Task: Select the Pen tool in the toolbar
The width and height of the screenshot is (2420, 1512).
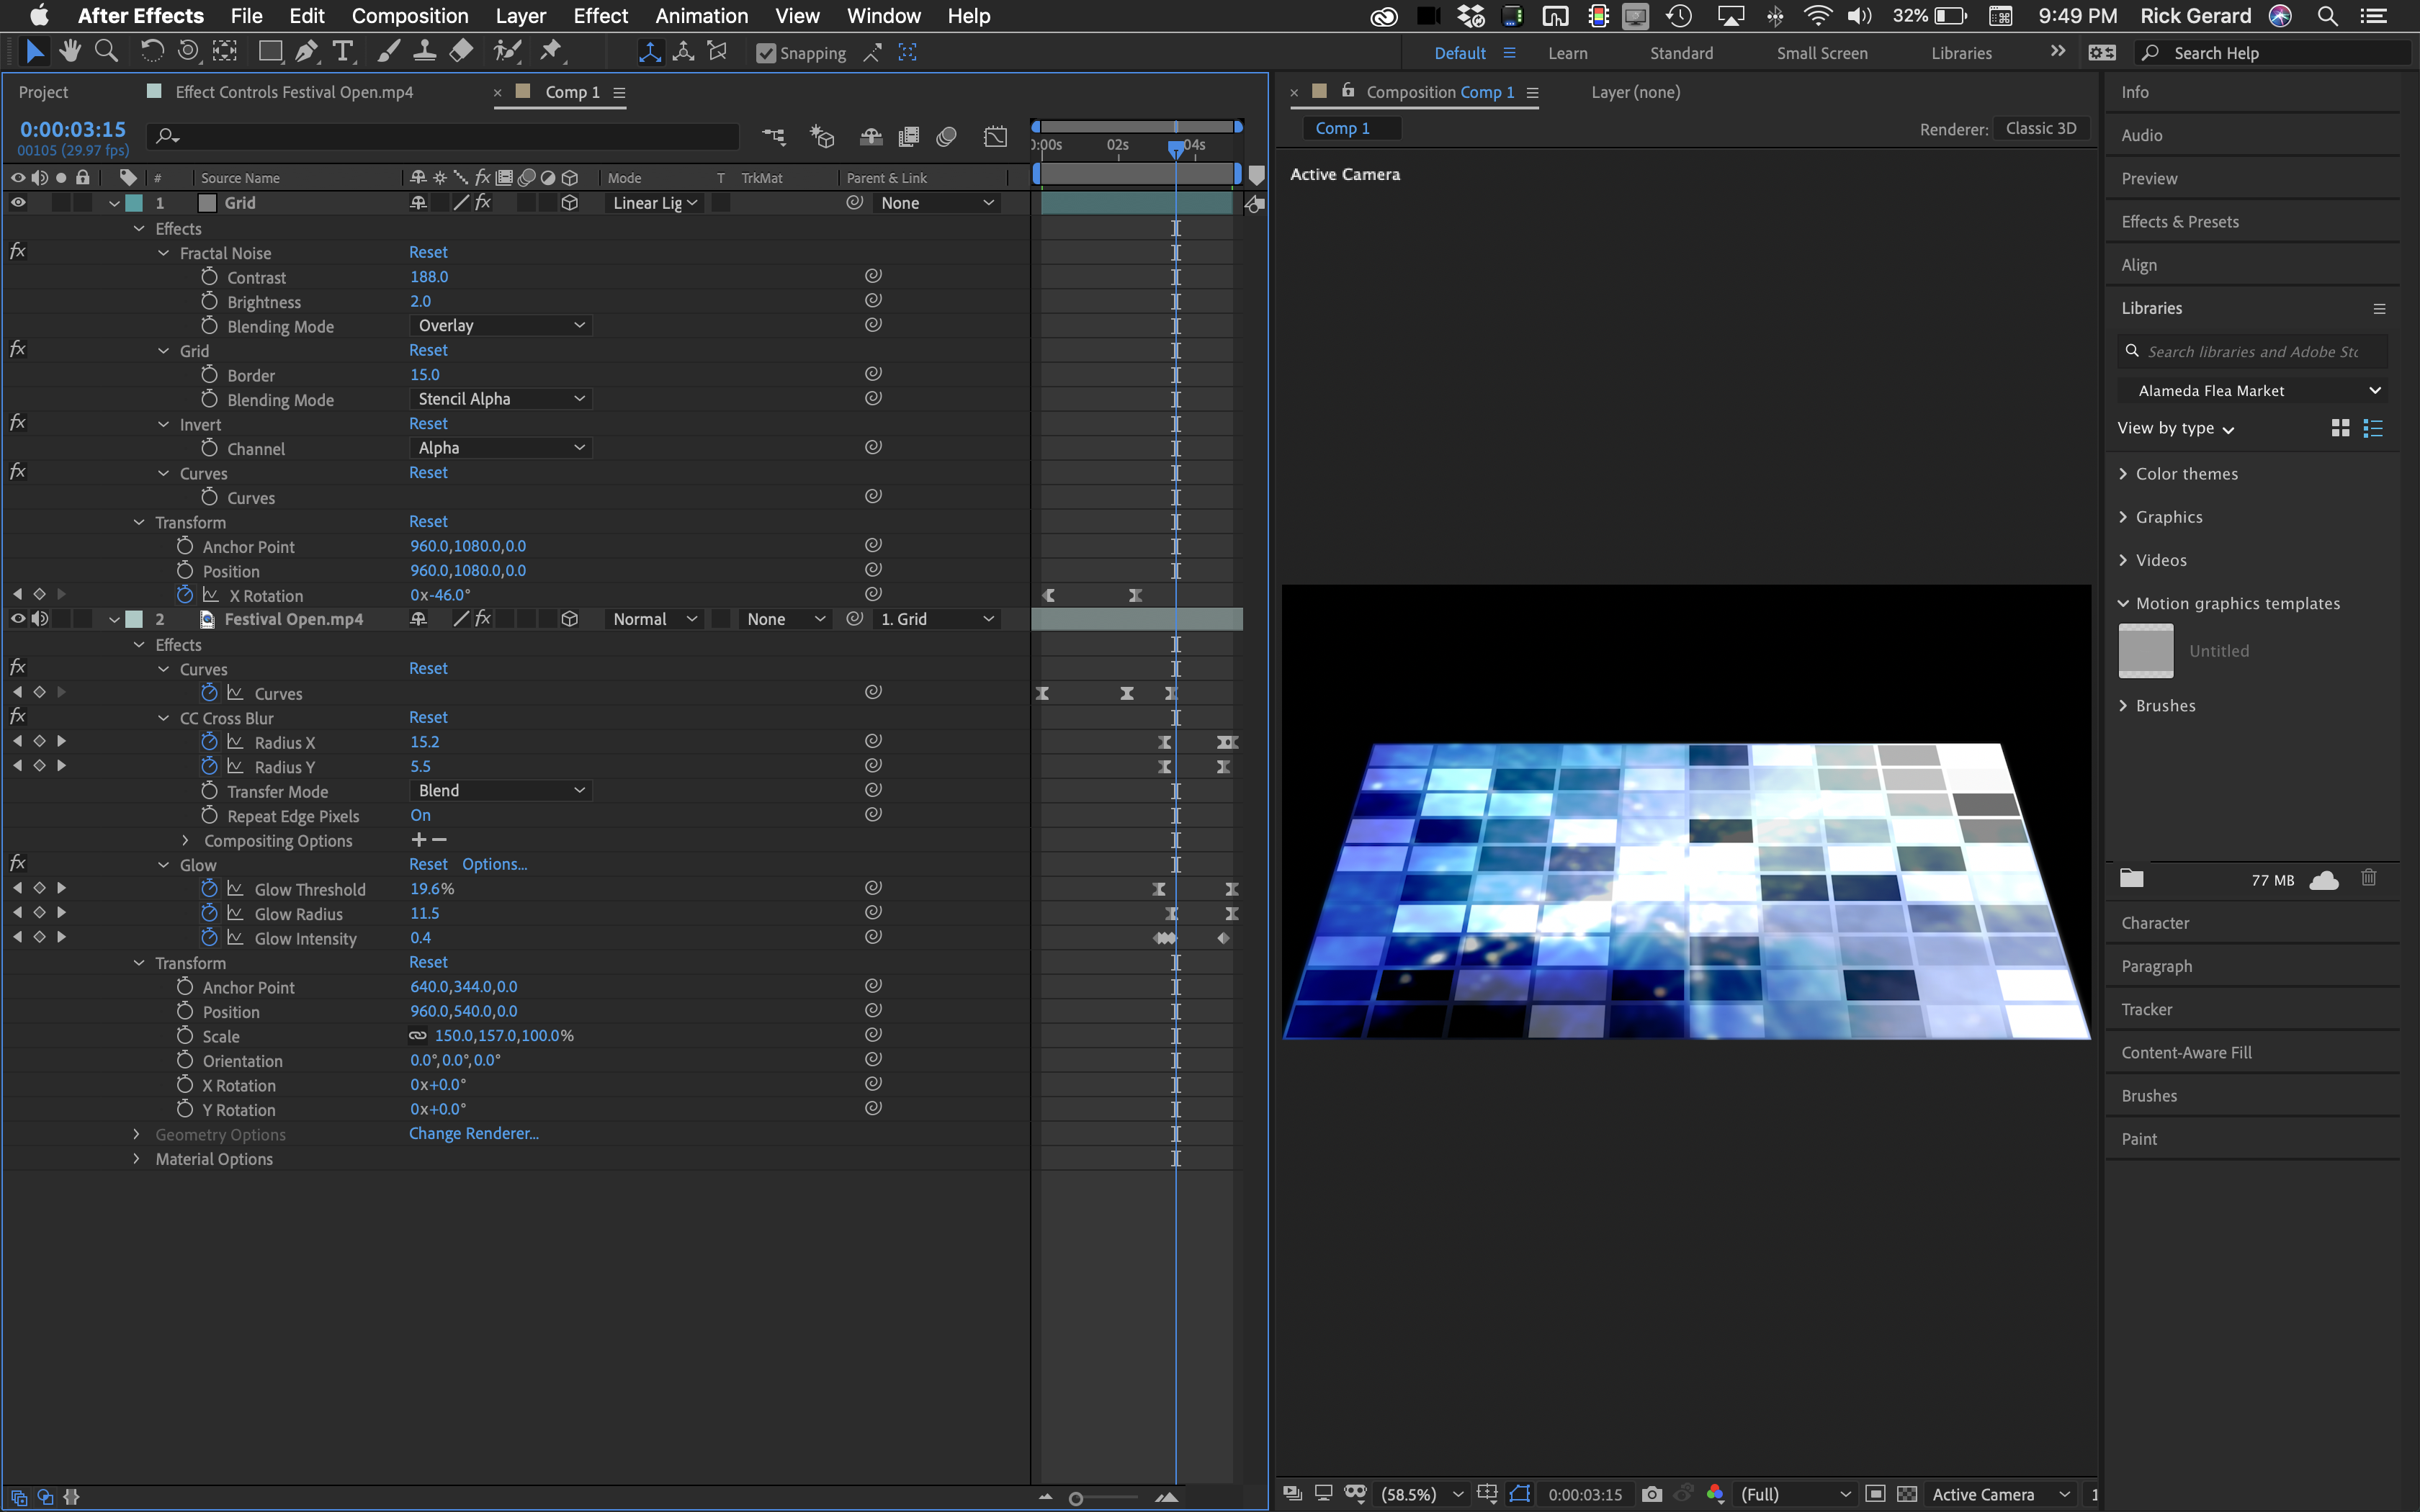Action: tap(307, 51)
